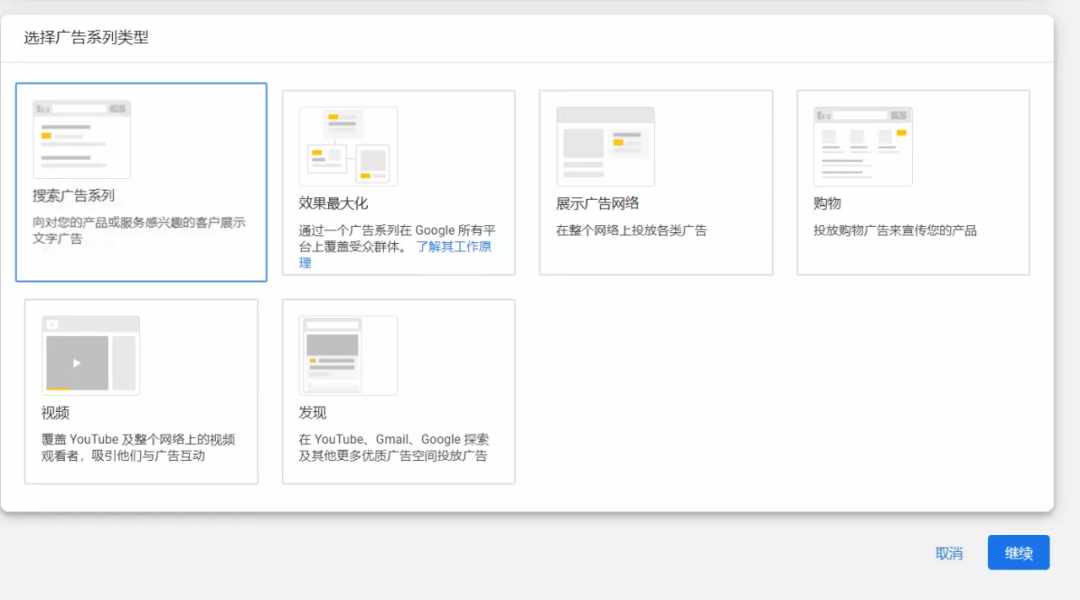1080x600 pixels.
Task: Click the dialog heading 选择广告系列类型
Action: coord(86,38)
